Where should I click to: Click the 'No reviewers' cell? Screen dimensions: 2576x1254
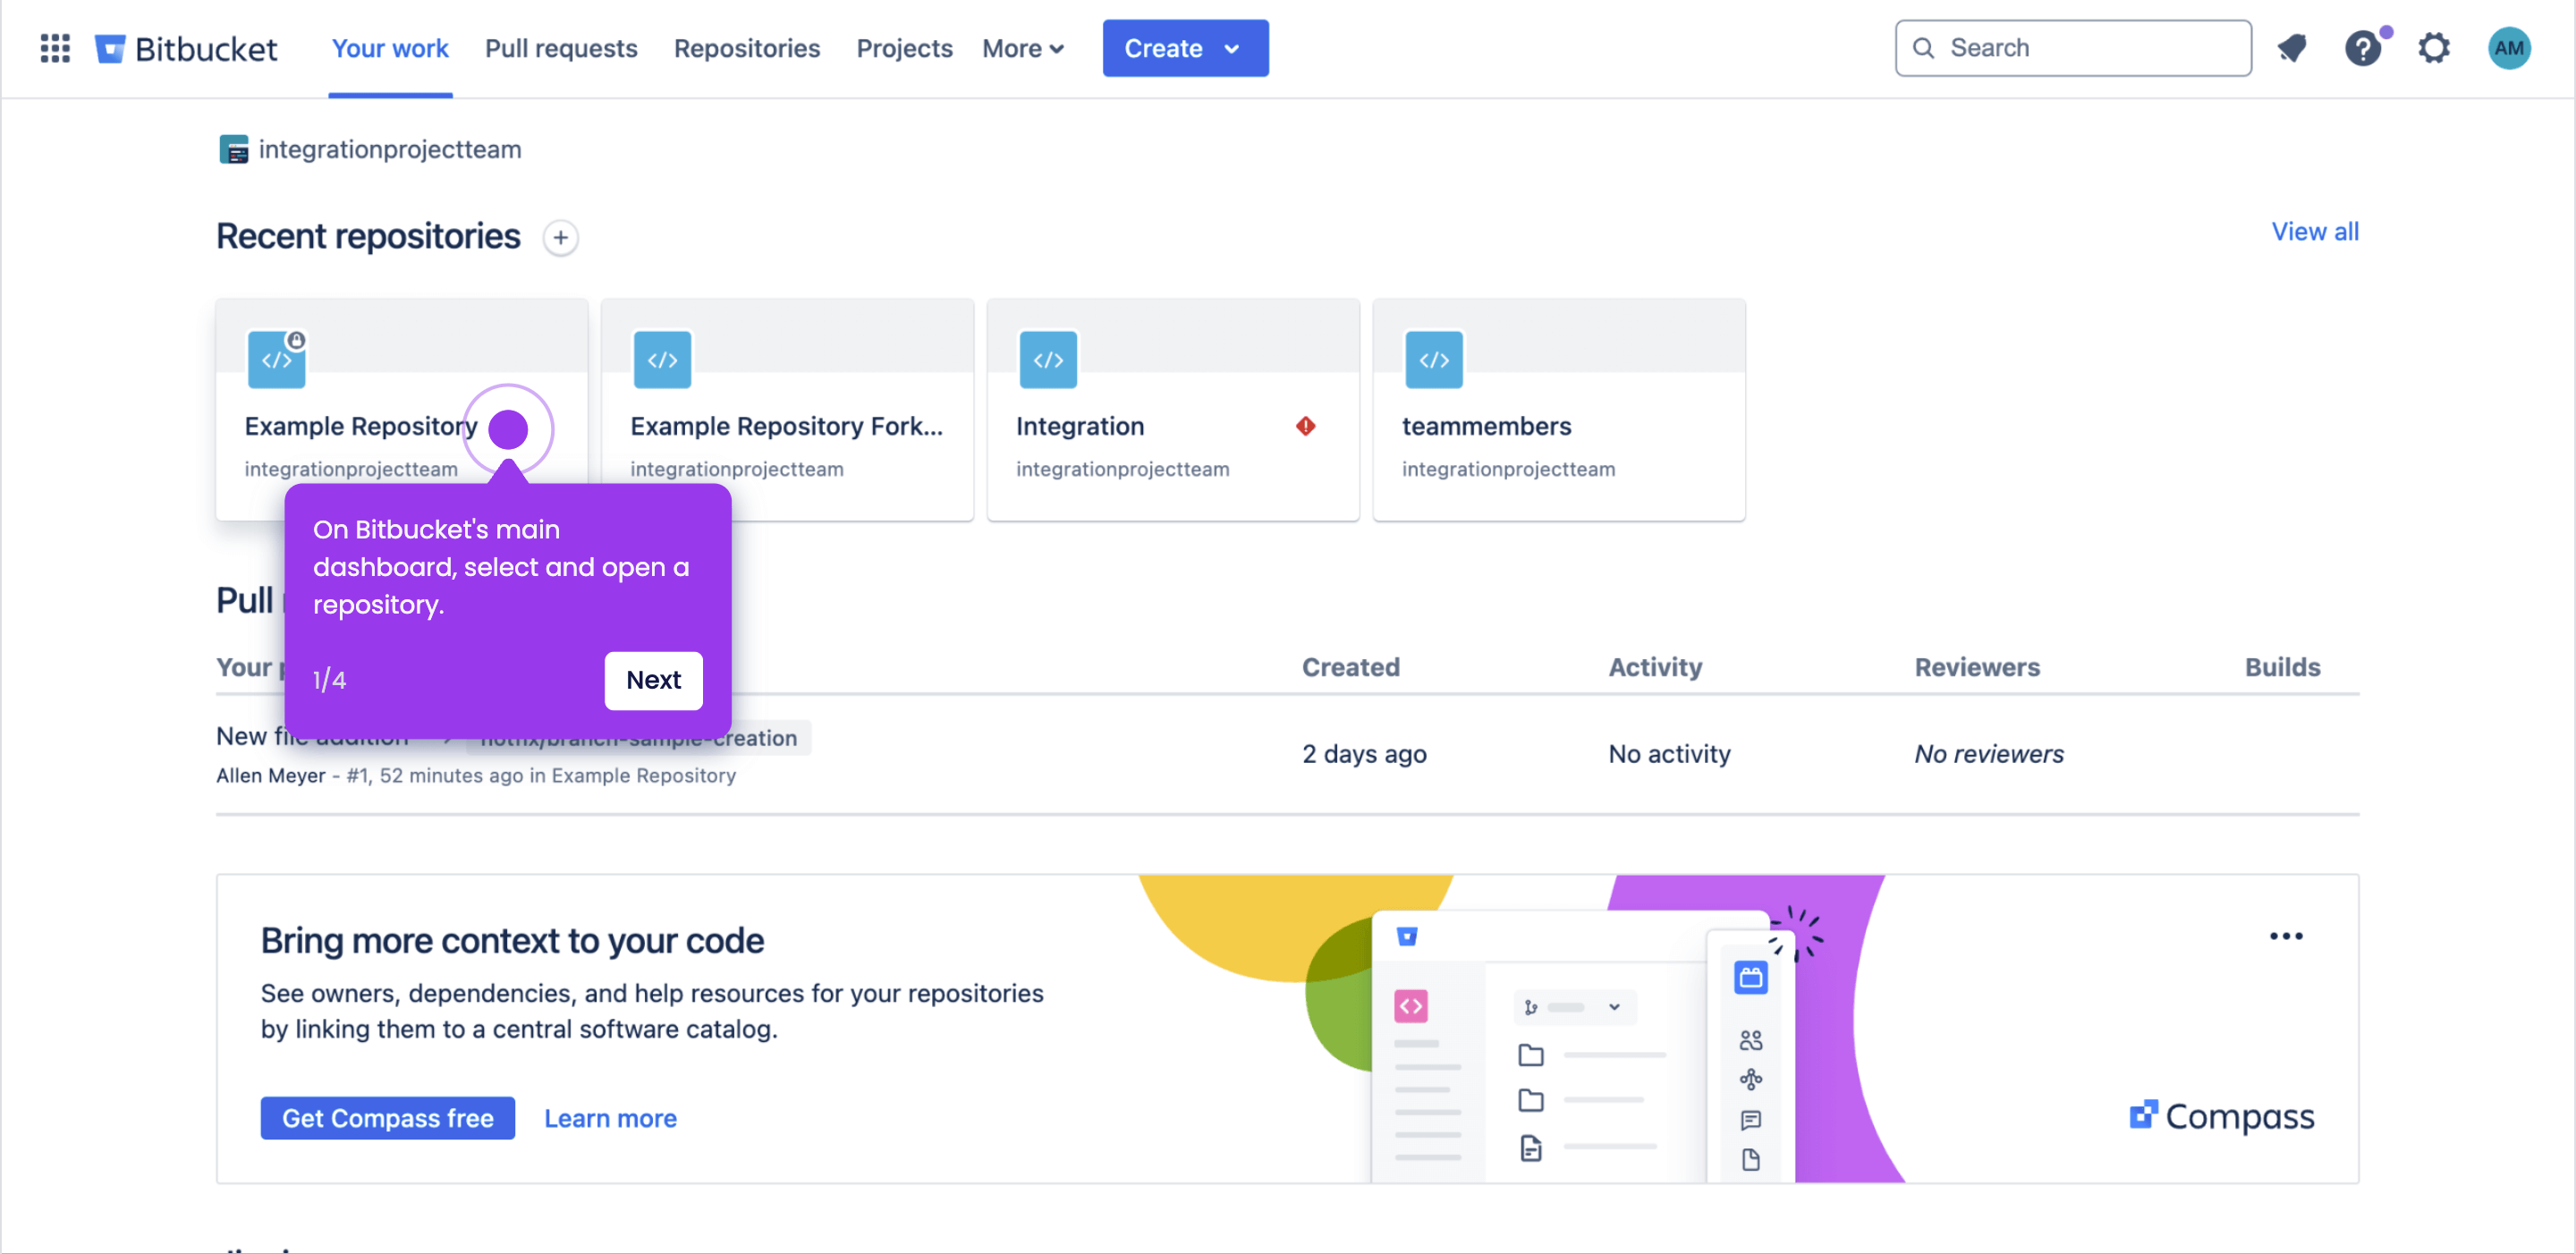[x=1988, y=754]
